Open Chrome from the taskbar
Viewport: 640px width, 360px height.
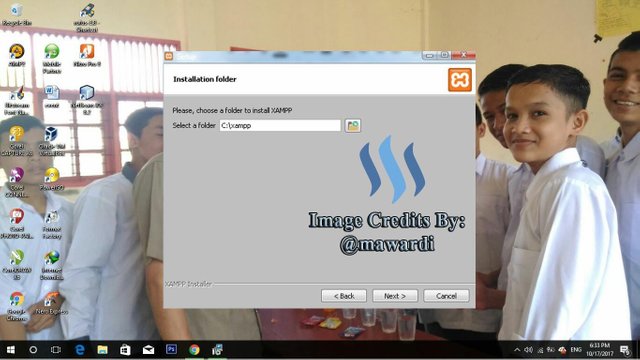coord(194,350)
